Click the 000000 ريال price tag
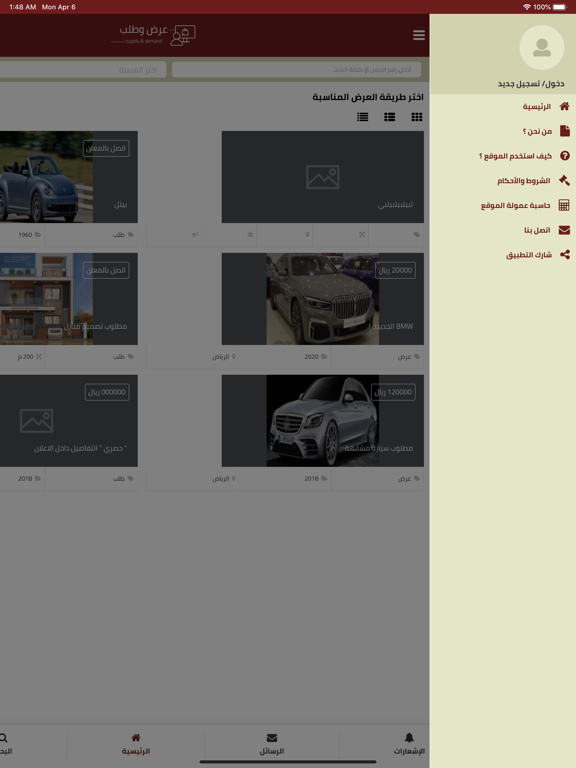The height and width of the screenshot is (768, 576). [107, 392]
